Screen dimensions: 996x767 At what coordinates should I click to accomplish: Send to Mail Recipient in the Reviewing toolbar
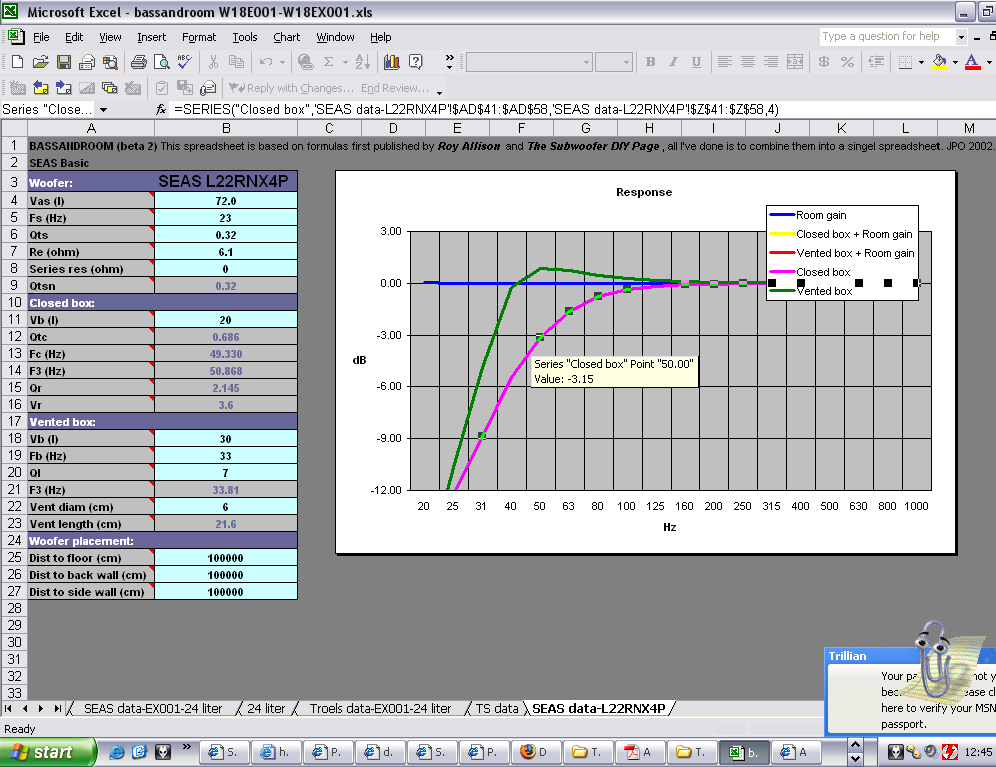(208, 88)
